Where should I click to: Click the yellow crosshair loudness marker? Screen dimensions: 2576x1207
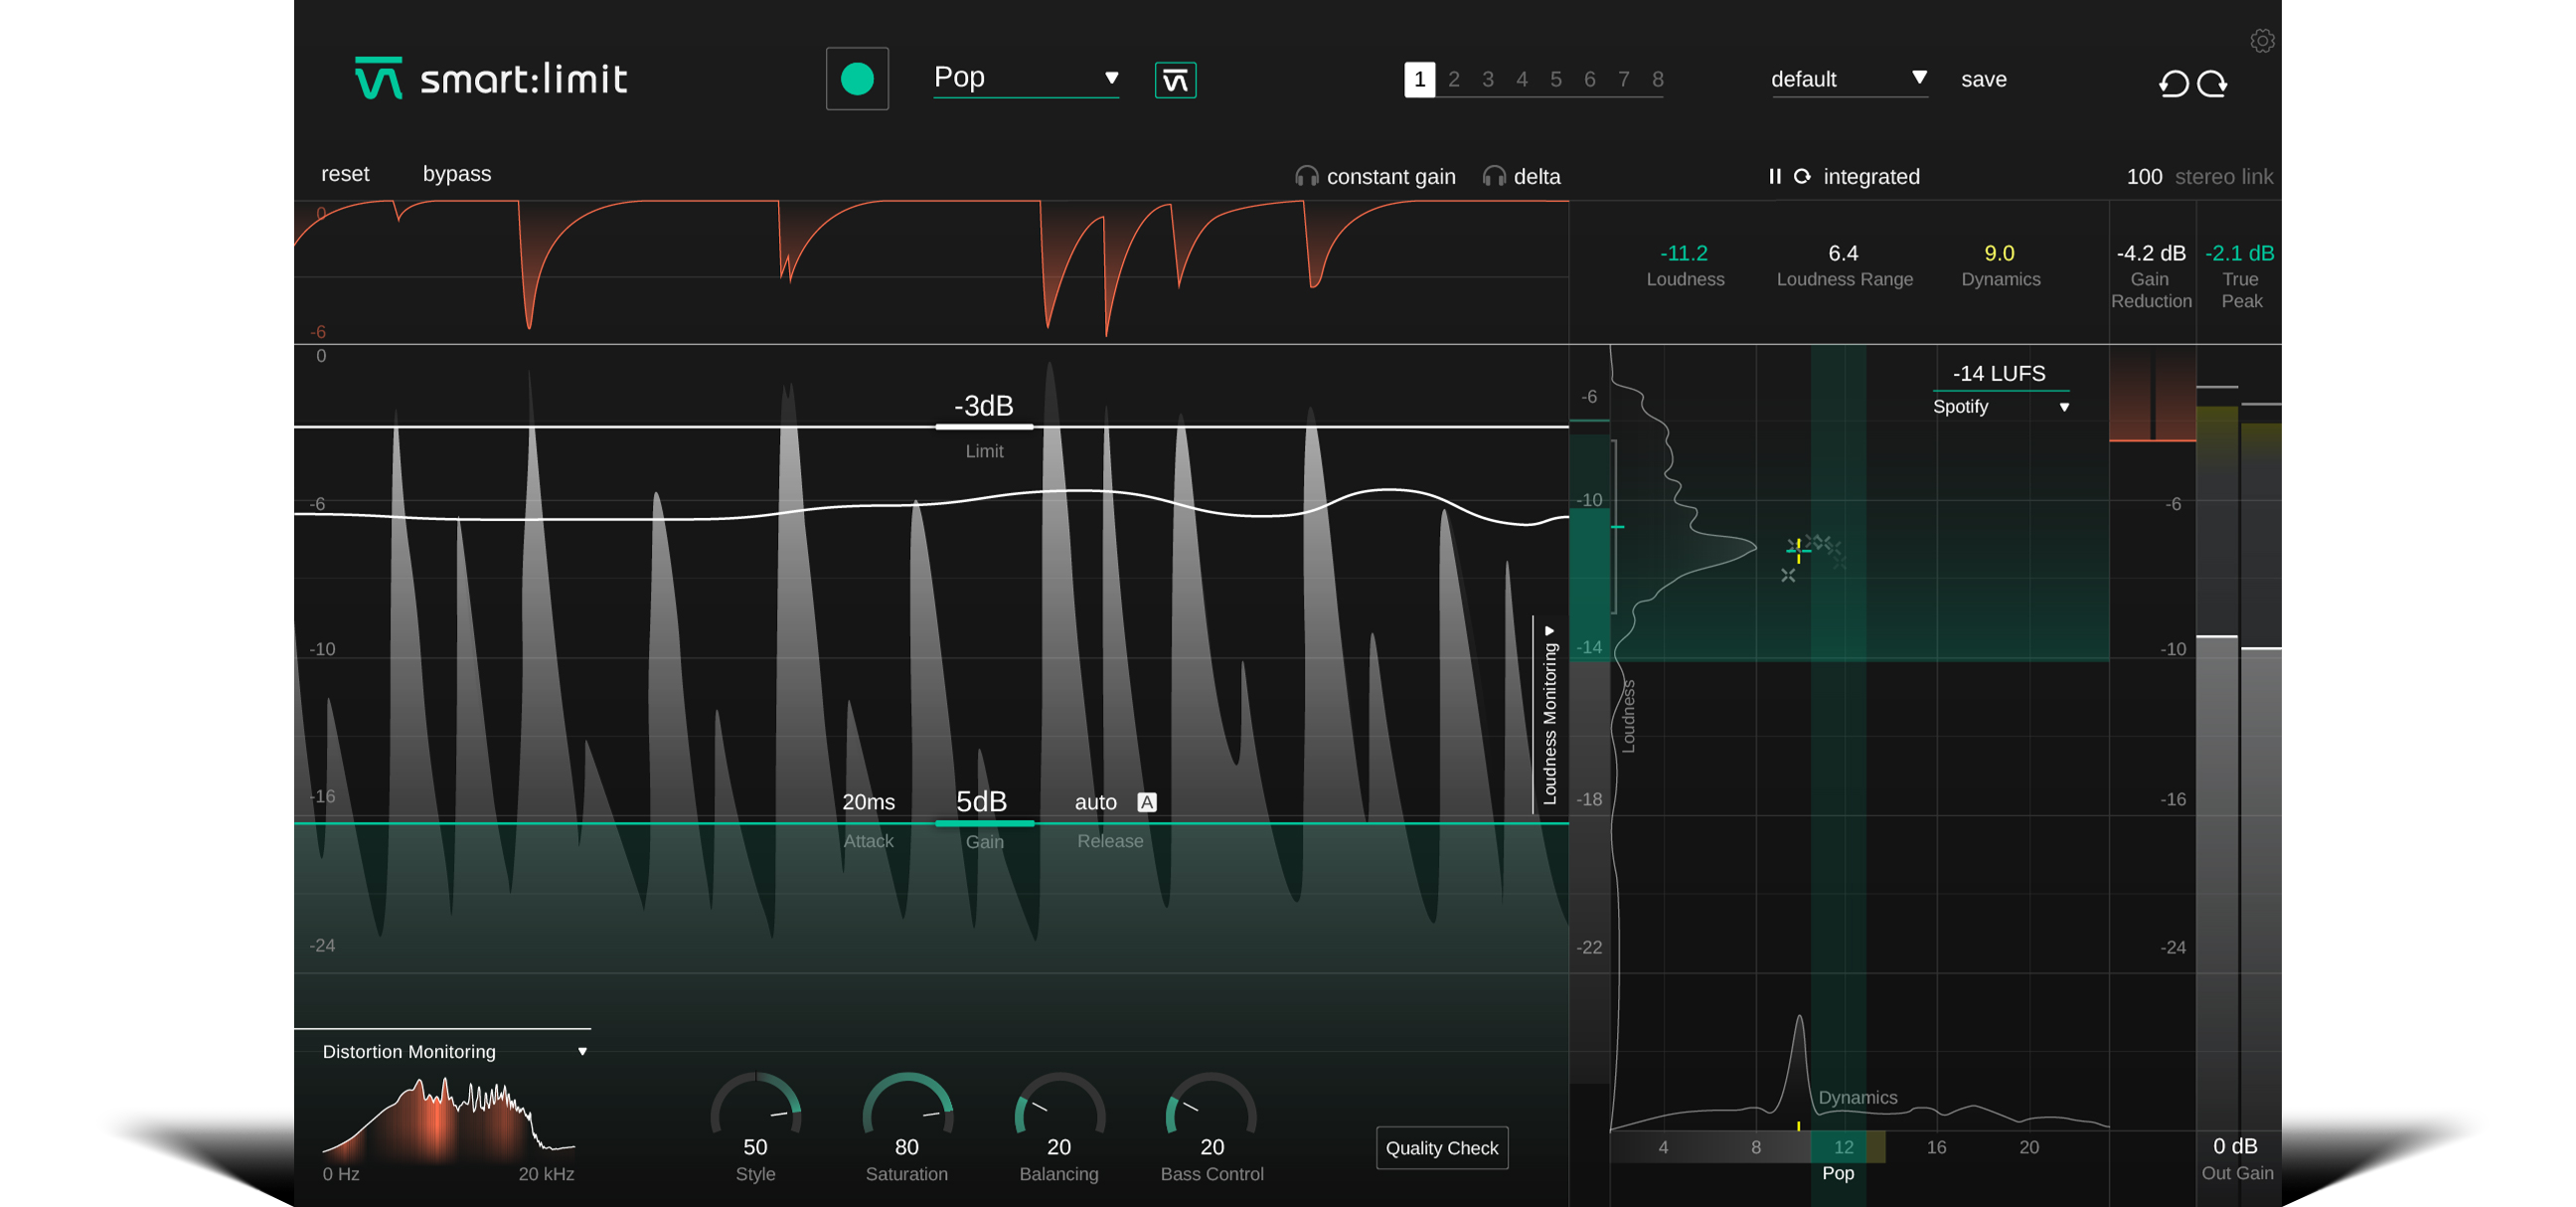1798,549
